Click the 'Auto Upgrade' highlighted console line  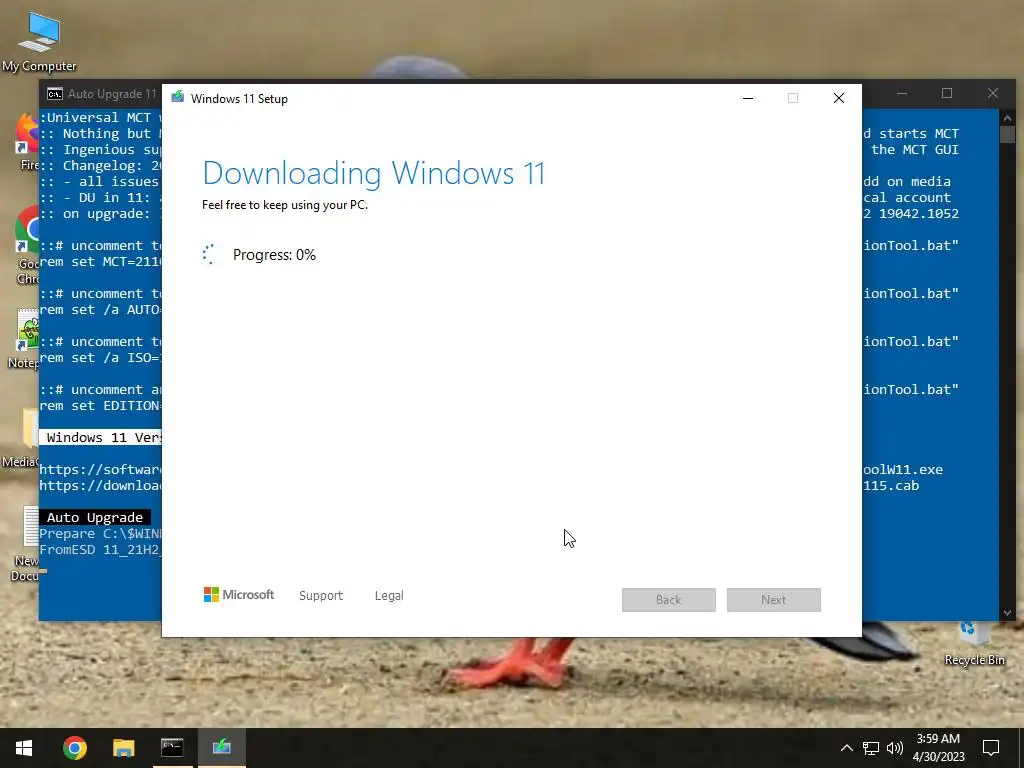95,517
